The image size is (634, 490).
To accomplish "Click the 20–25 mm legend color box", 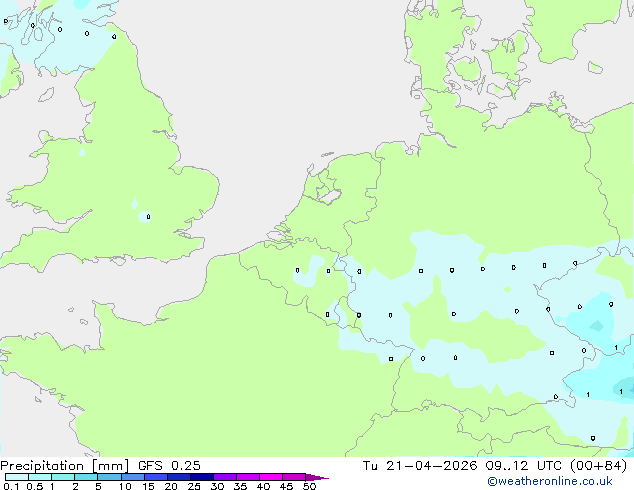I will [x=179, y=477].
